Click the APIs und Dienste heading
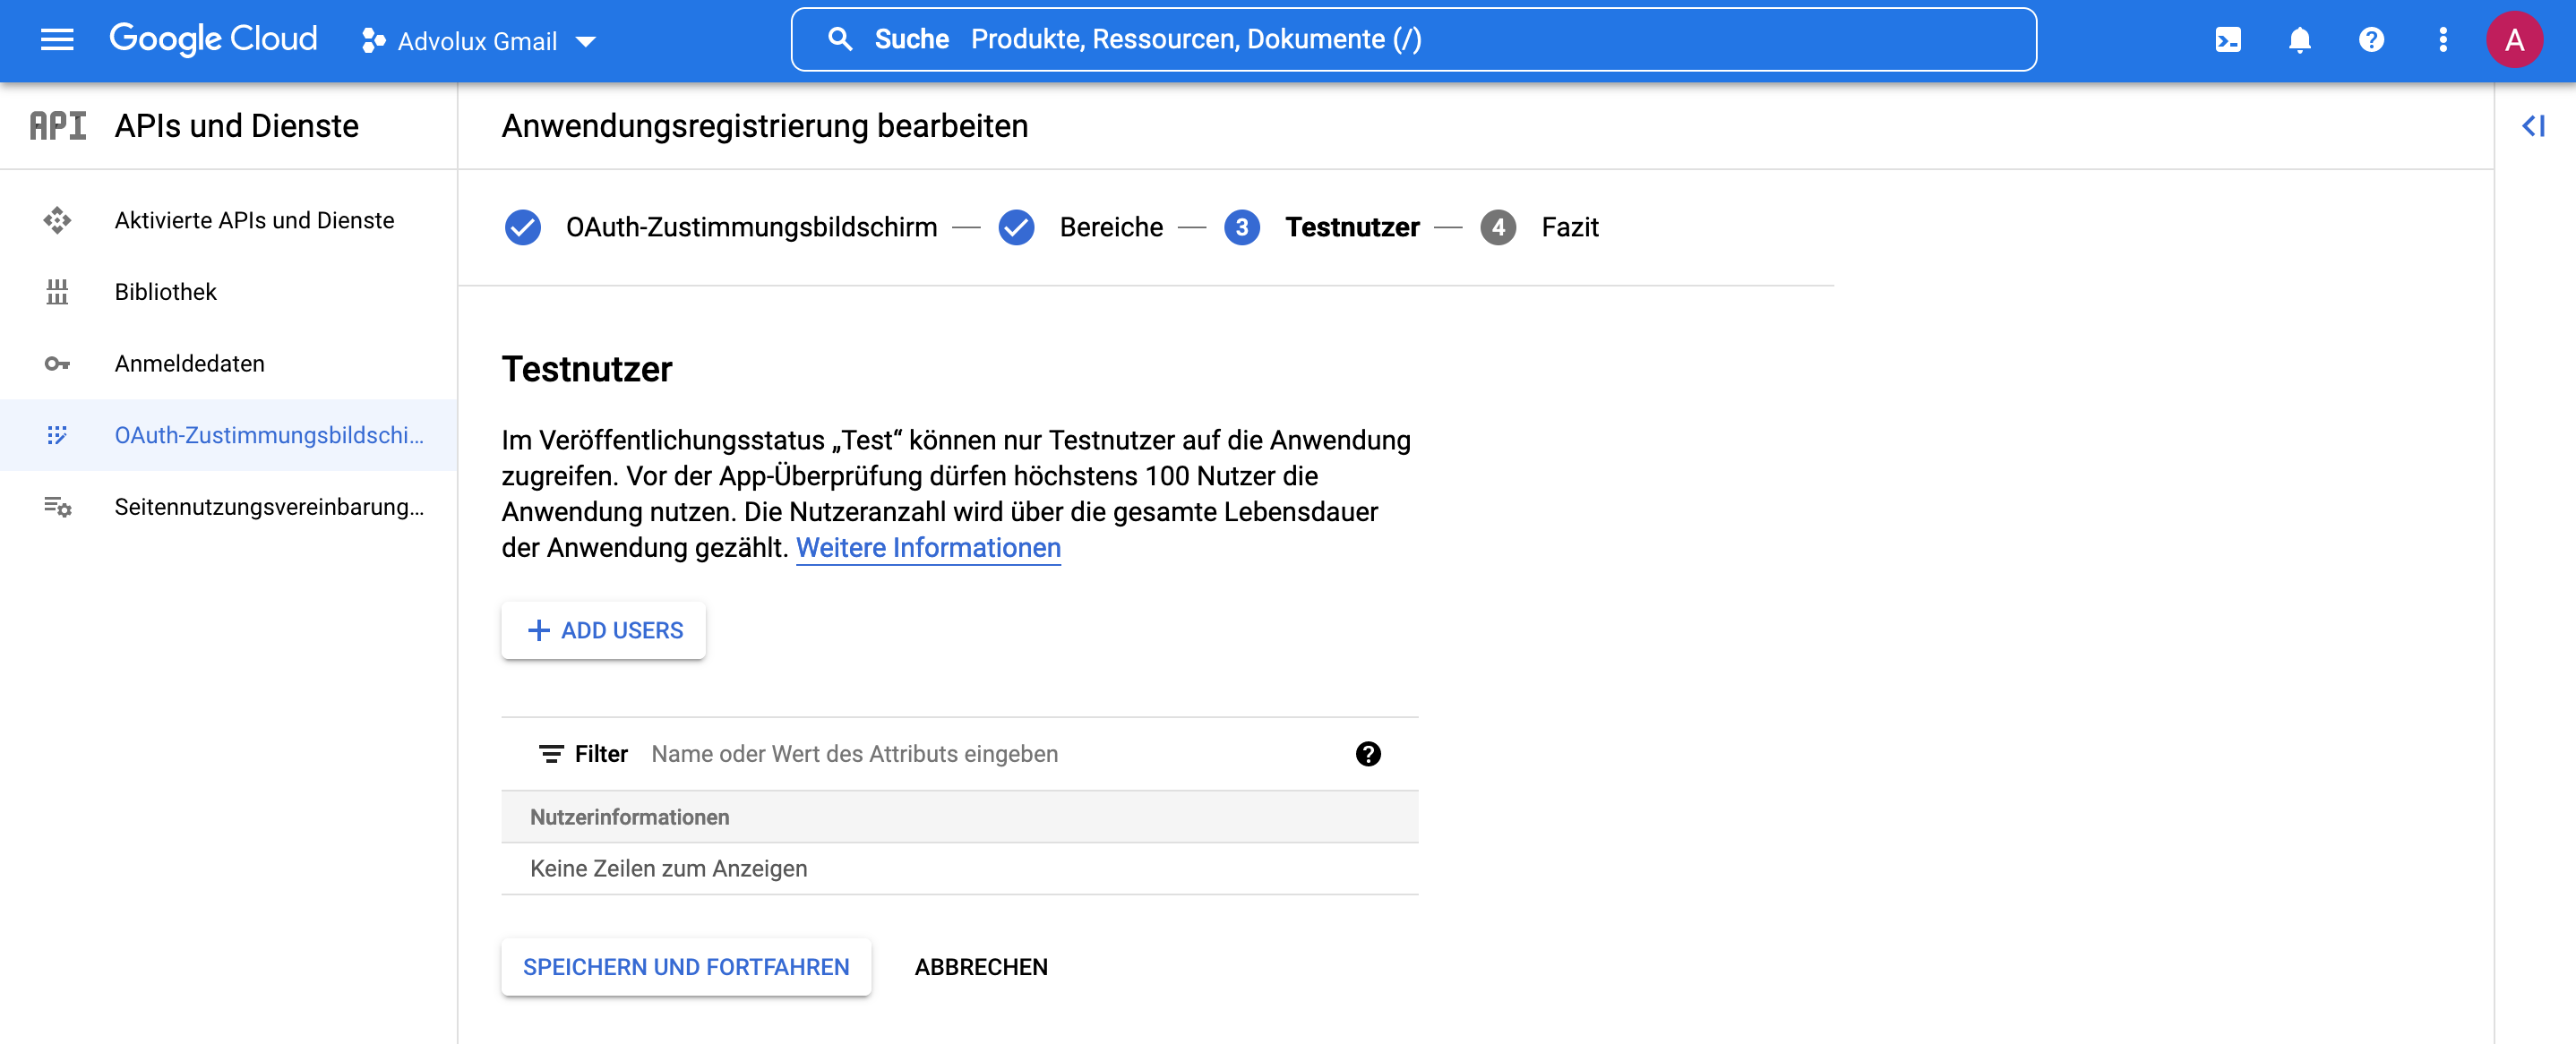 236,126
